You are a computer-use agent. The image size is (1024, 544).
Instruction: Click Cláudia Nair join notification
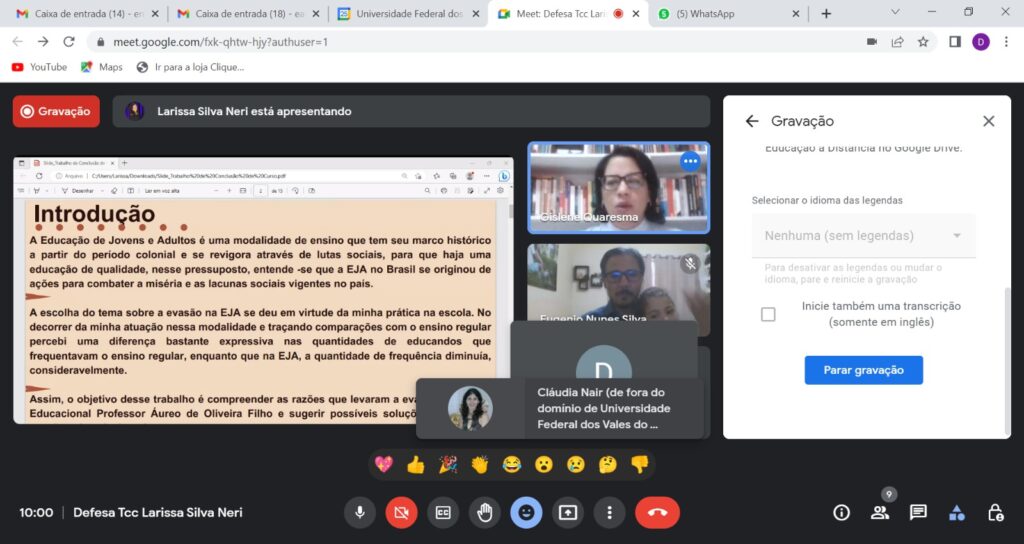560,408
